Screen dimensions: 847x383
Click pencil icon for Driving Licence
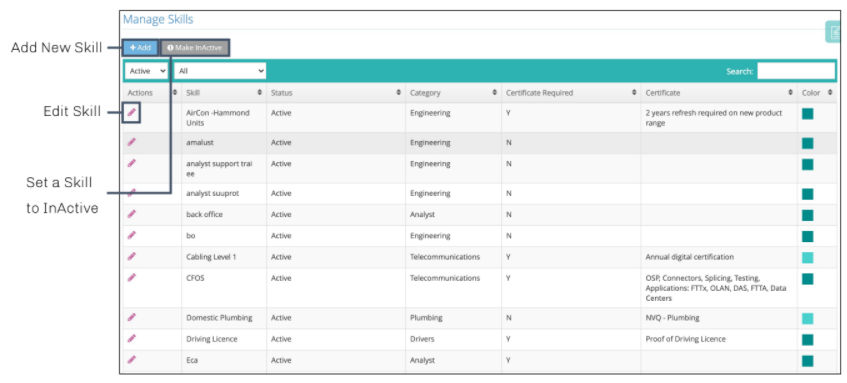[x=132, y=339]
